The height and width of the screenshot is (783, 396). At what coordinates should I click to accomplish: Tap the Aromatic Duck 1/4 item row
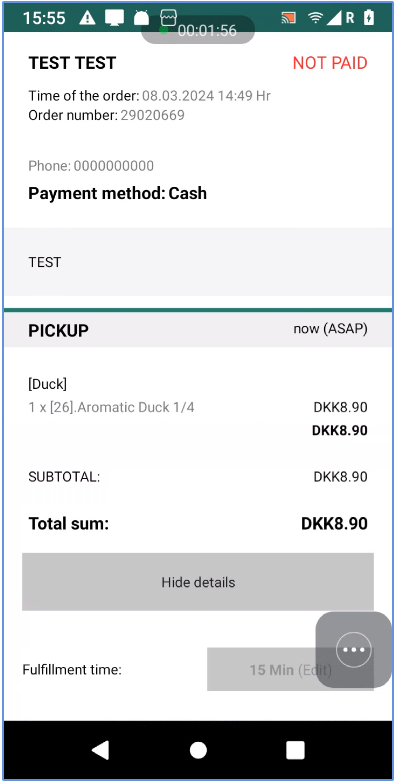point(198,407)
